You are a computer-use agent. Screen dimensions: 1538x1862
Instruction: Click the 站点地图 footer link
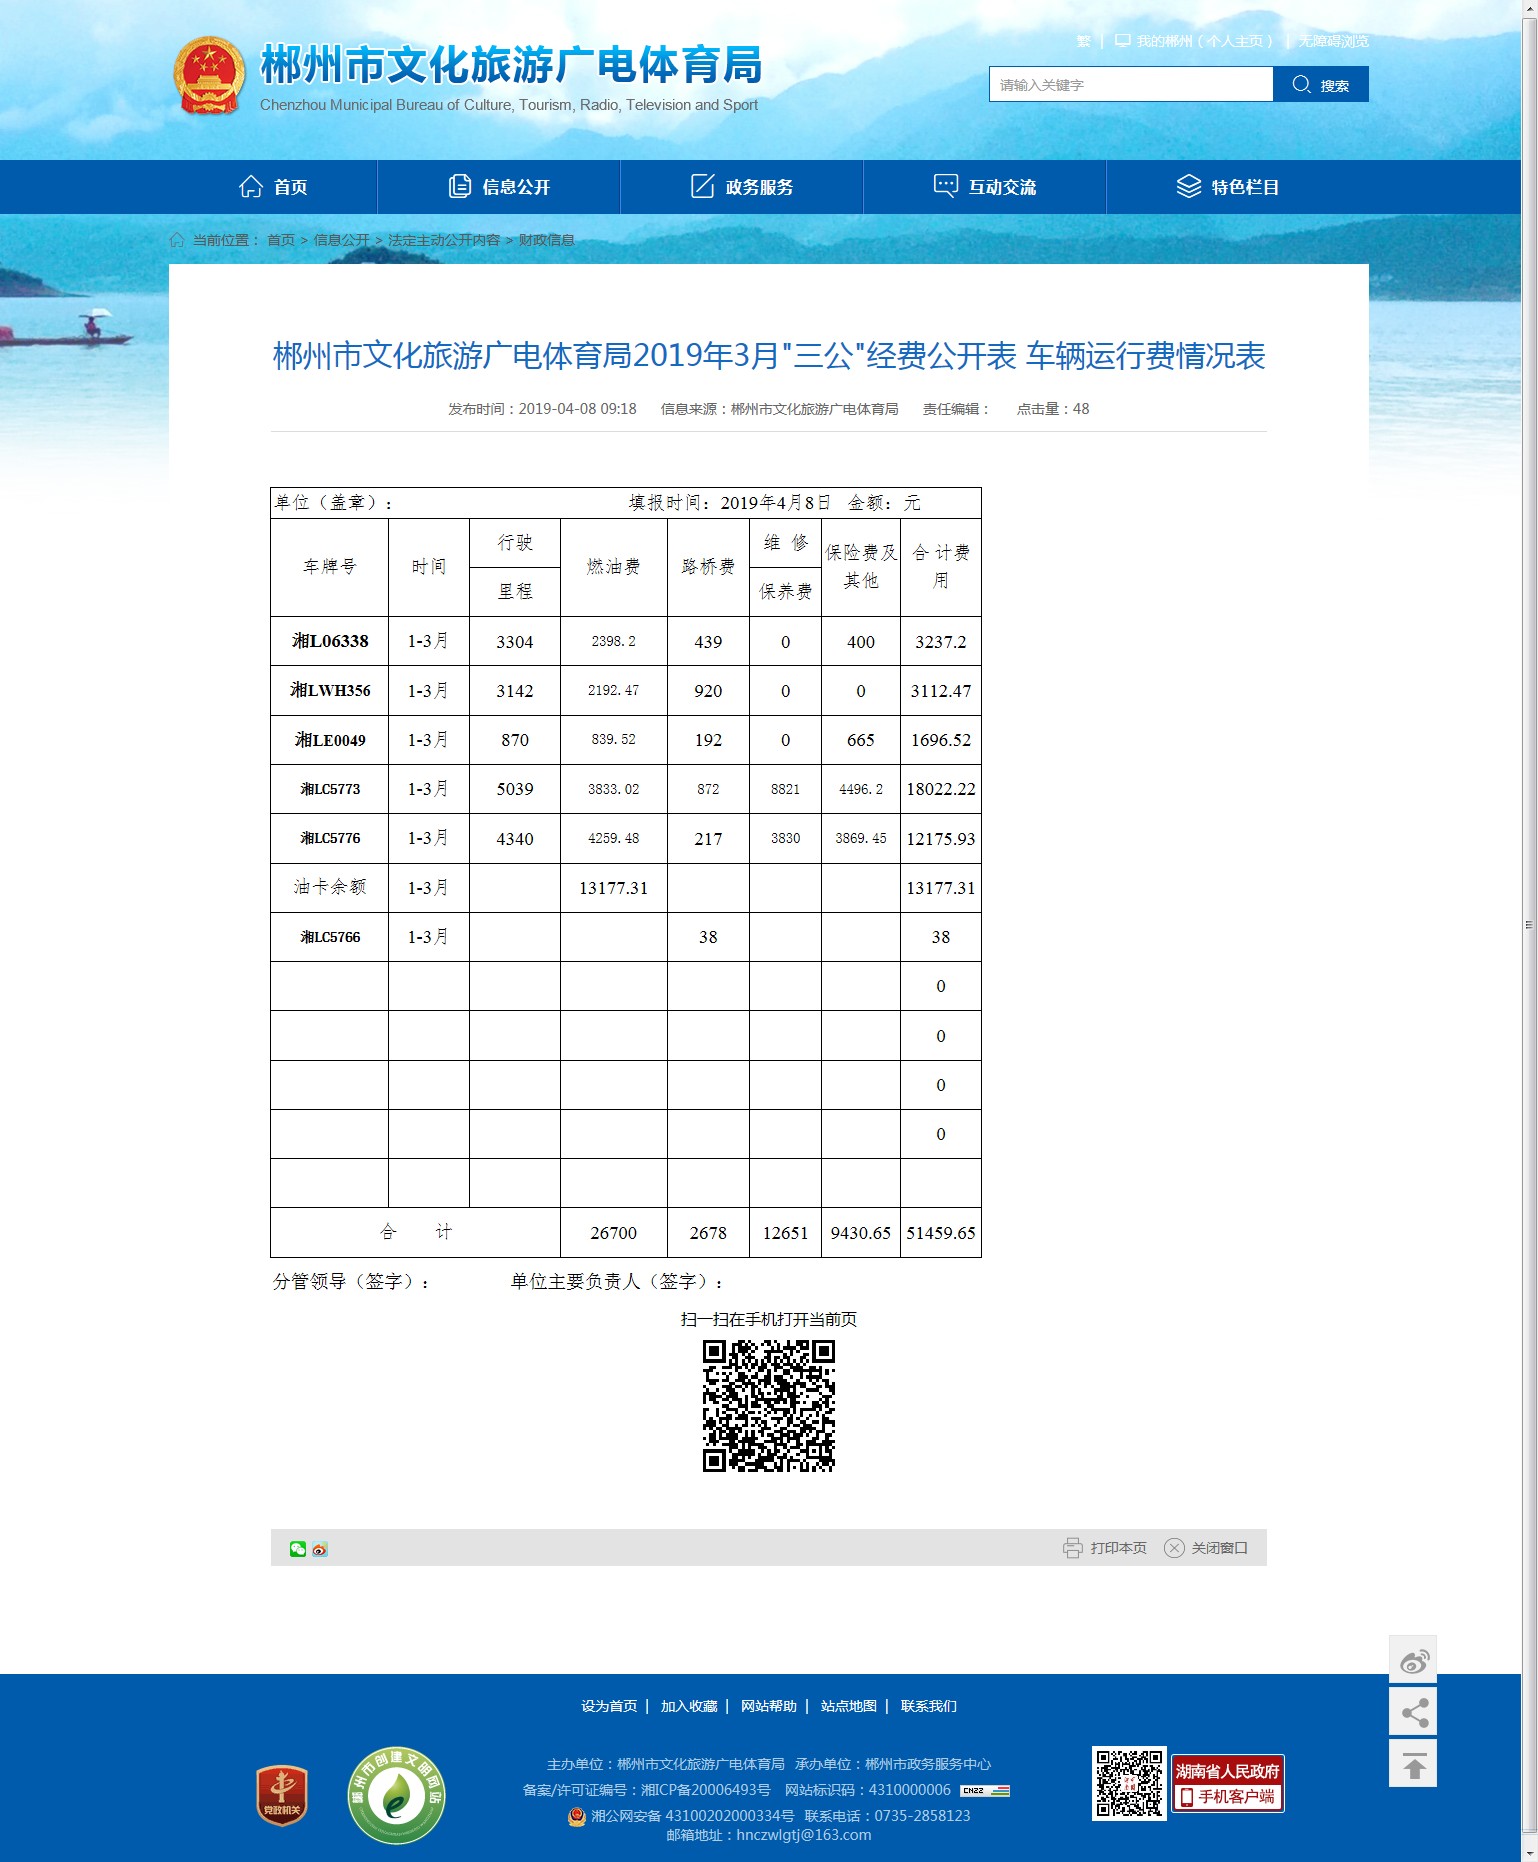[849, 1706]
